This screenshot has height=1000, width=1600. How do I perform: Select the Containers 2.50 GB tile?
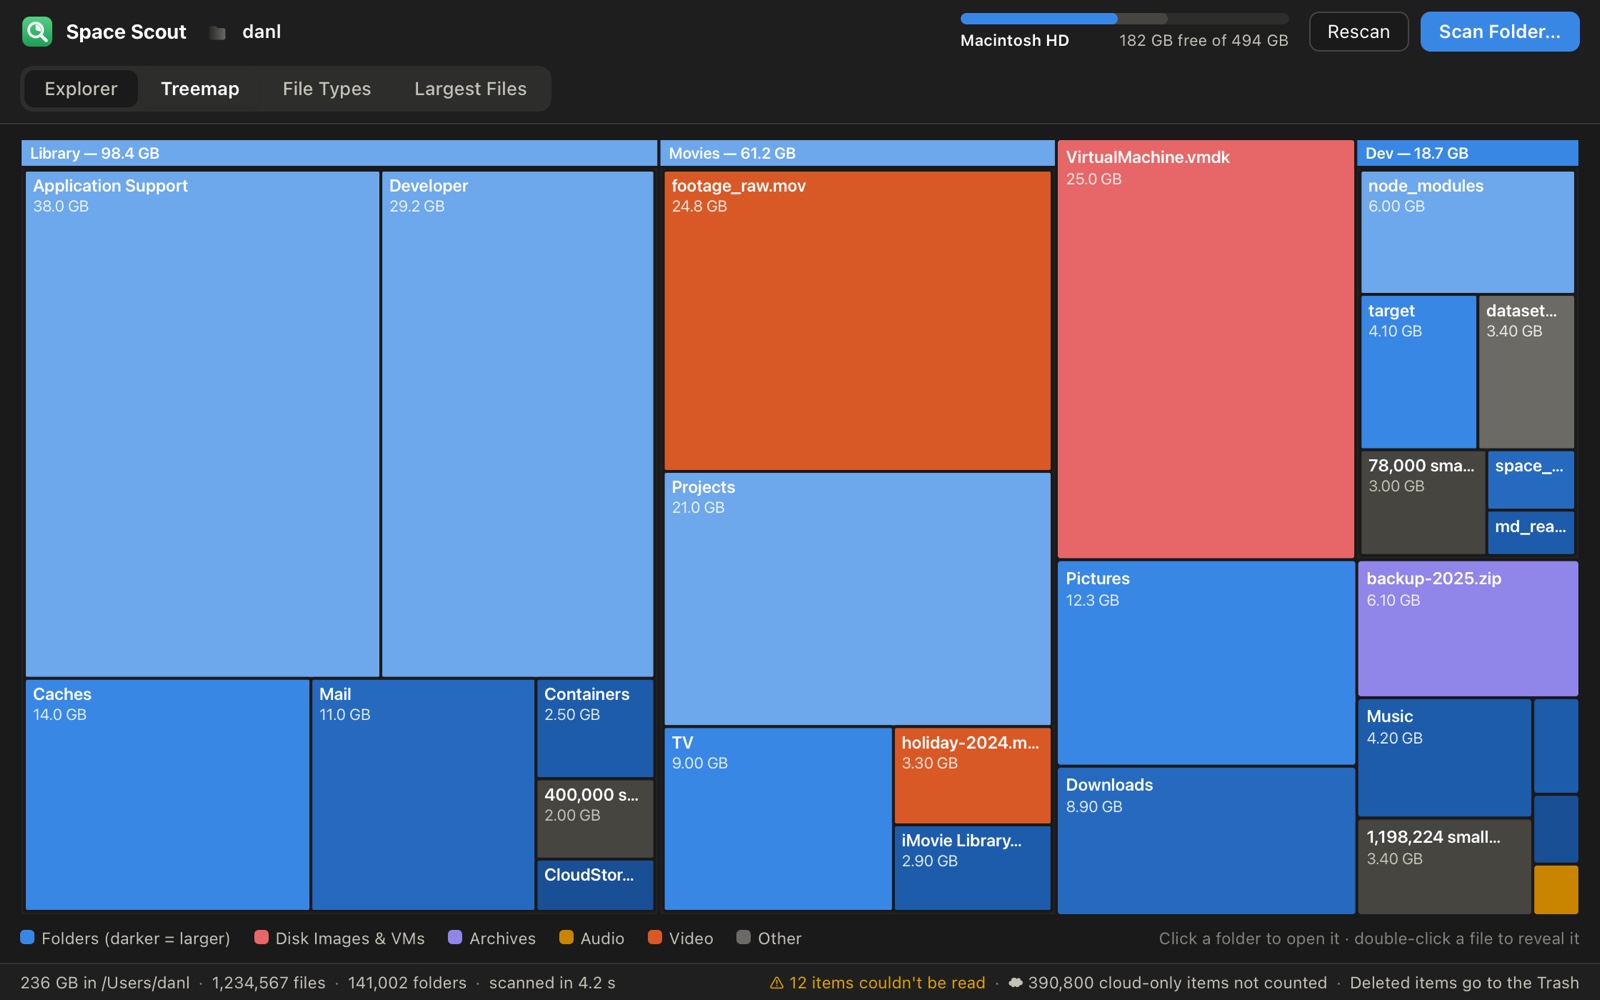(x=595, y=728)
